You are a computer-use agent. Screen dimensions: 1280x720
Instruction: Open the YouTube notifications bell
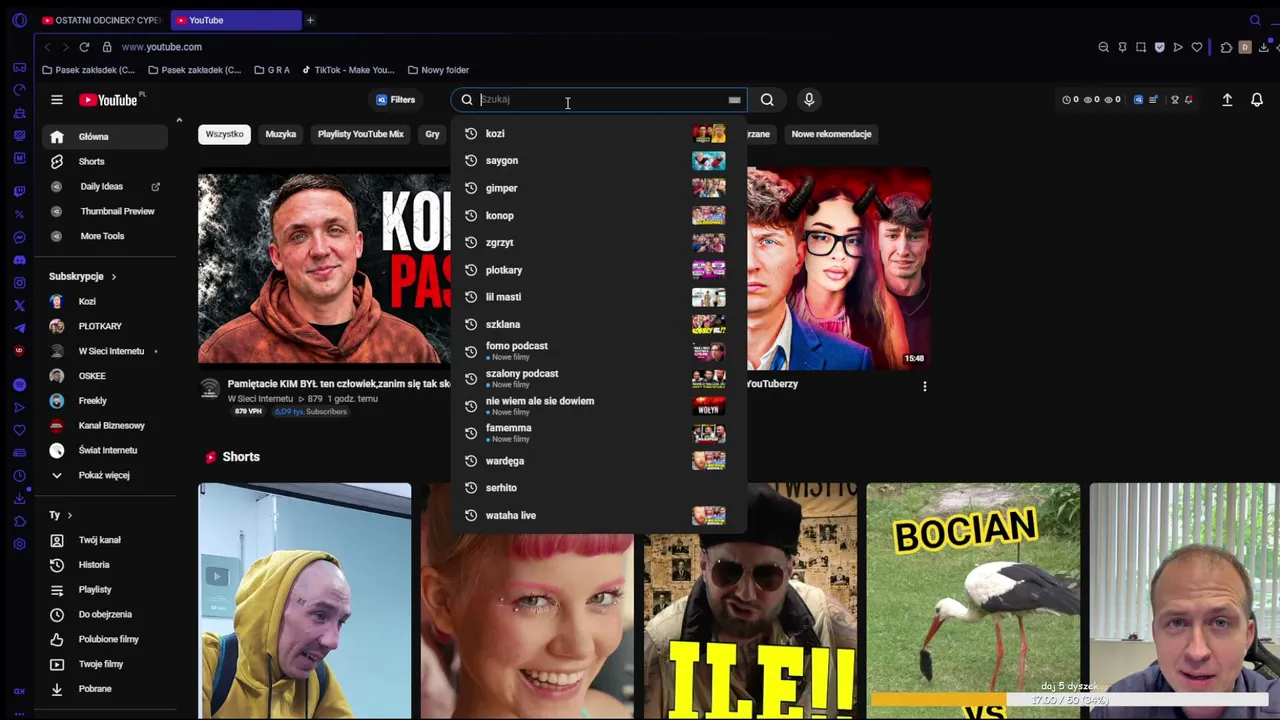click(x=1257, y=100)
